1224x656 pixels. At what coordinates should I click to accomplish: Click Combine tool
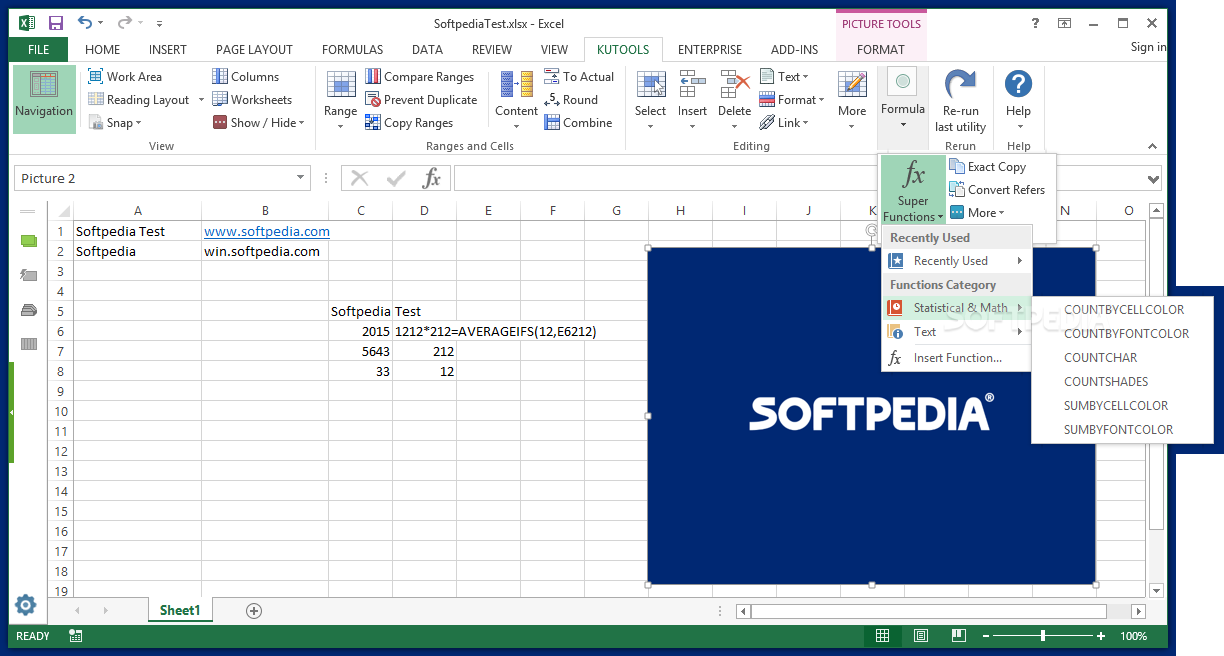pyautogui.click(x=578, y=122)
